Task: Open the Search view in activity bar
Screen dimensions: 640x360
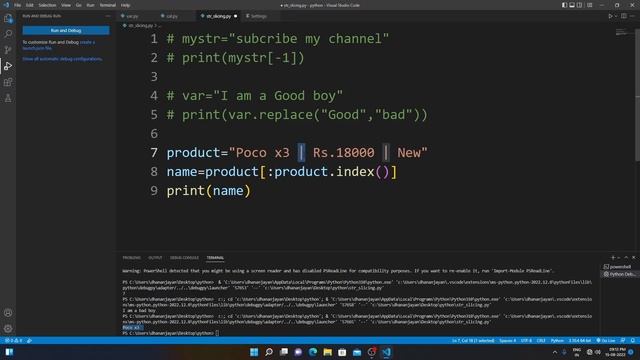Action: click(x=8, y=34)
